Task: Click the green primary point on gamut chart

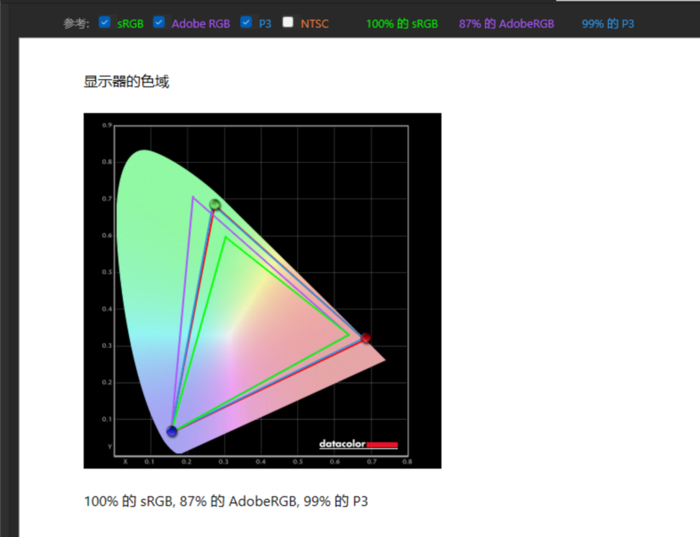Action: (215, 204)
